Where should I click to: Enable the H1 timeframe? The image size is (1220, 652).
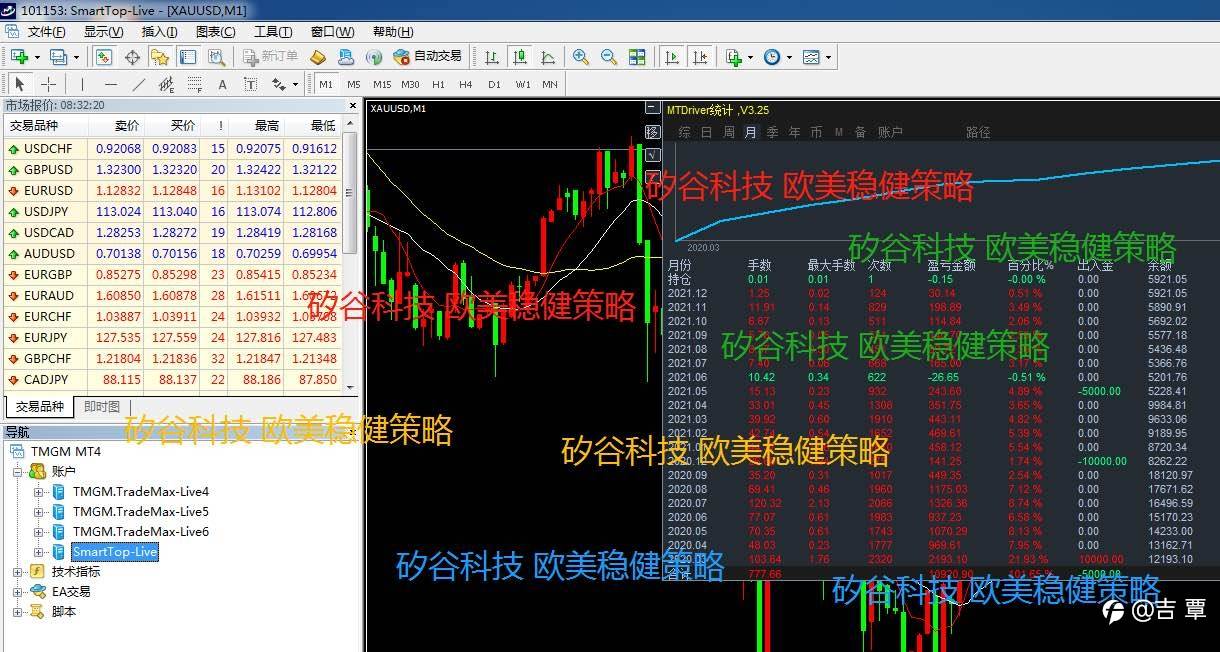[x=438, y=85]
